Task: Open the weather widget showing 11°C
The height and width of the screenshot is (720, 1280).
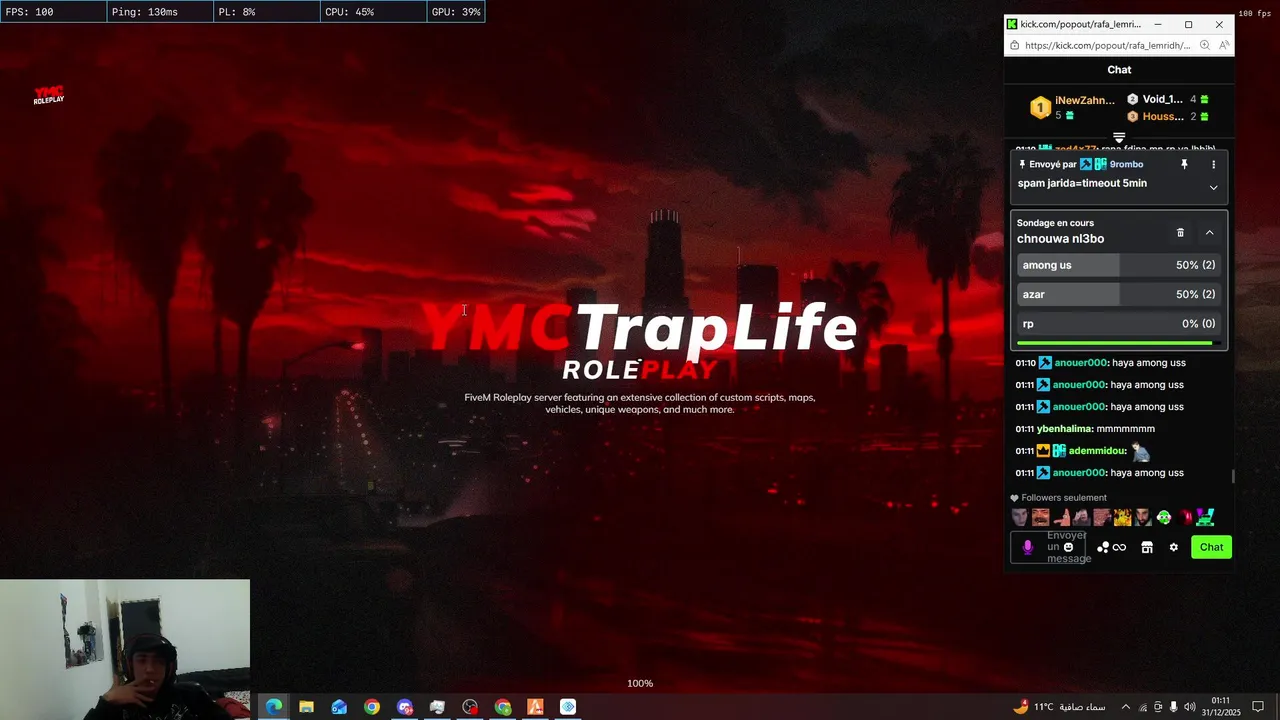Action: 1059,707
